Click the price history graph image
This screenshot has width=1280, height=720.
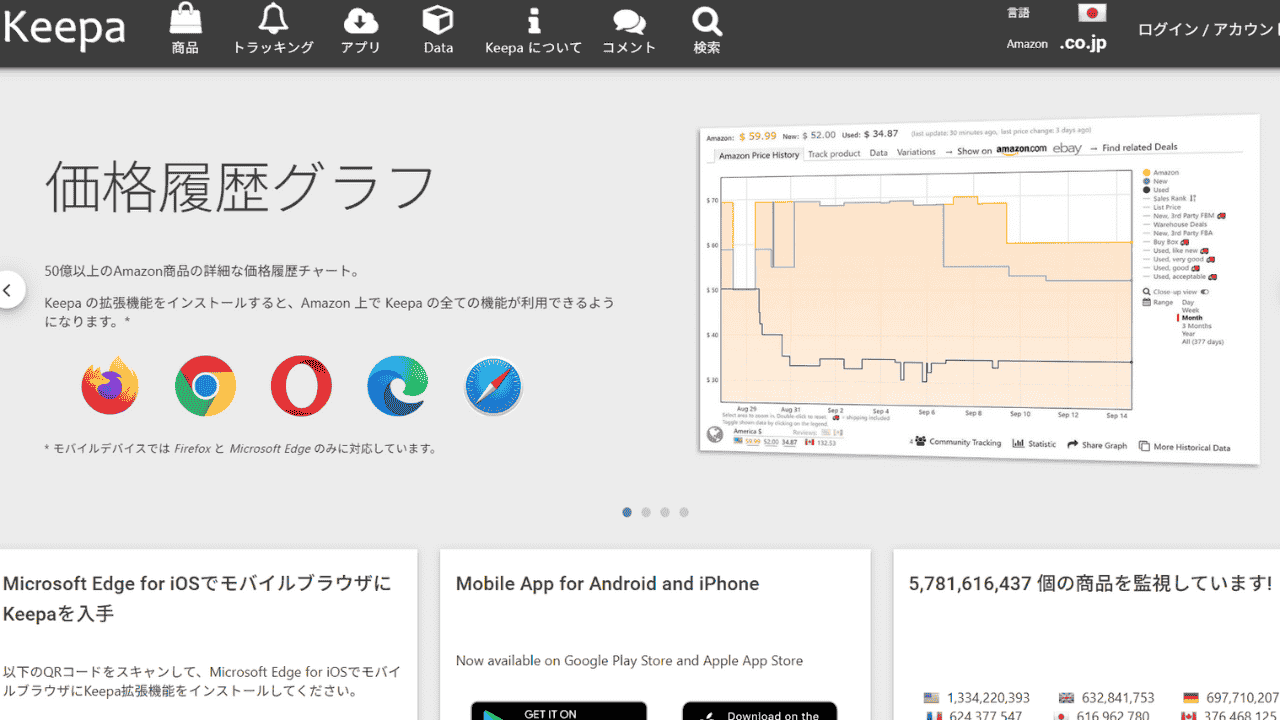pyautogui.click(x=978, y=290)
